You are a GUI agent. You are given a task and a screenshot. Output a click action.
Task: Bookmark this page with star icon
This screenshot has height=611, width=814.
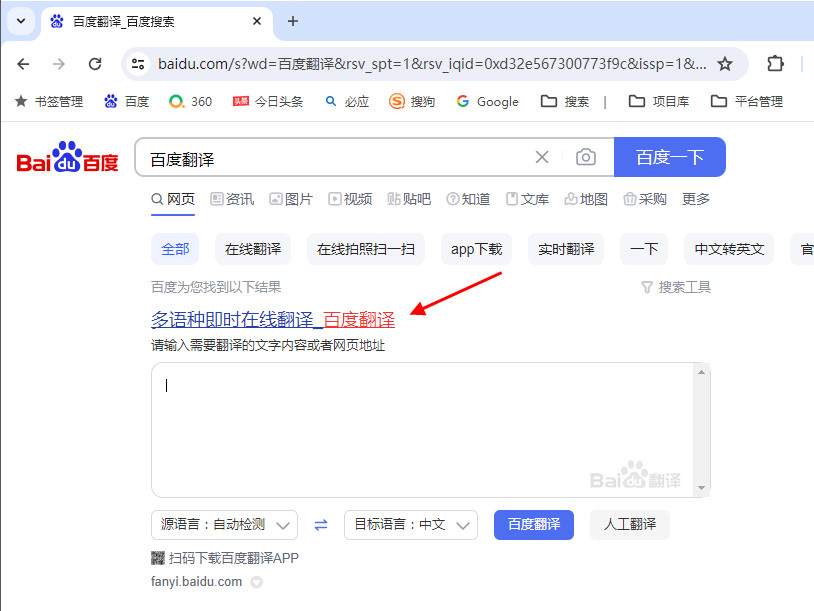[725, 64]
